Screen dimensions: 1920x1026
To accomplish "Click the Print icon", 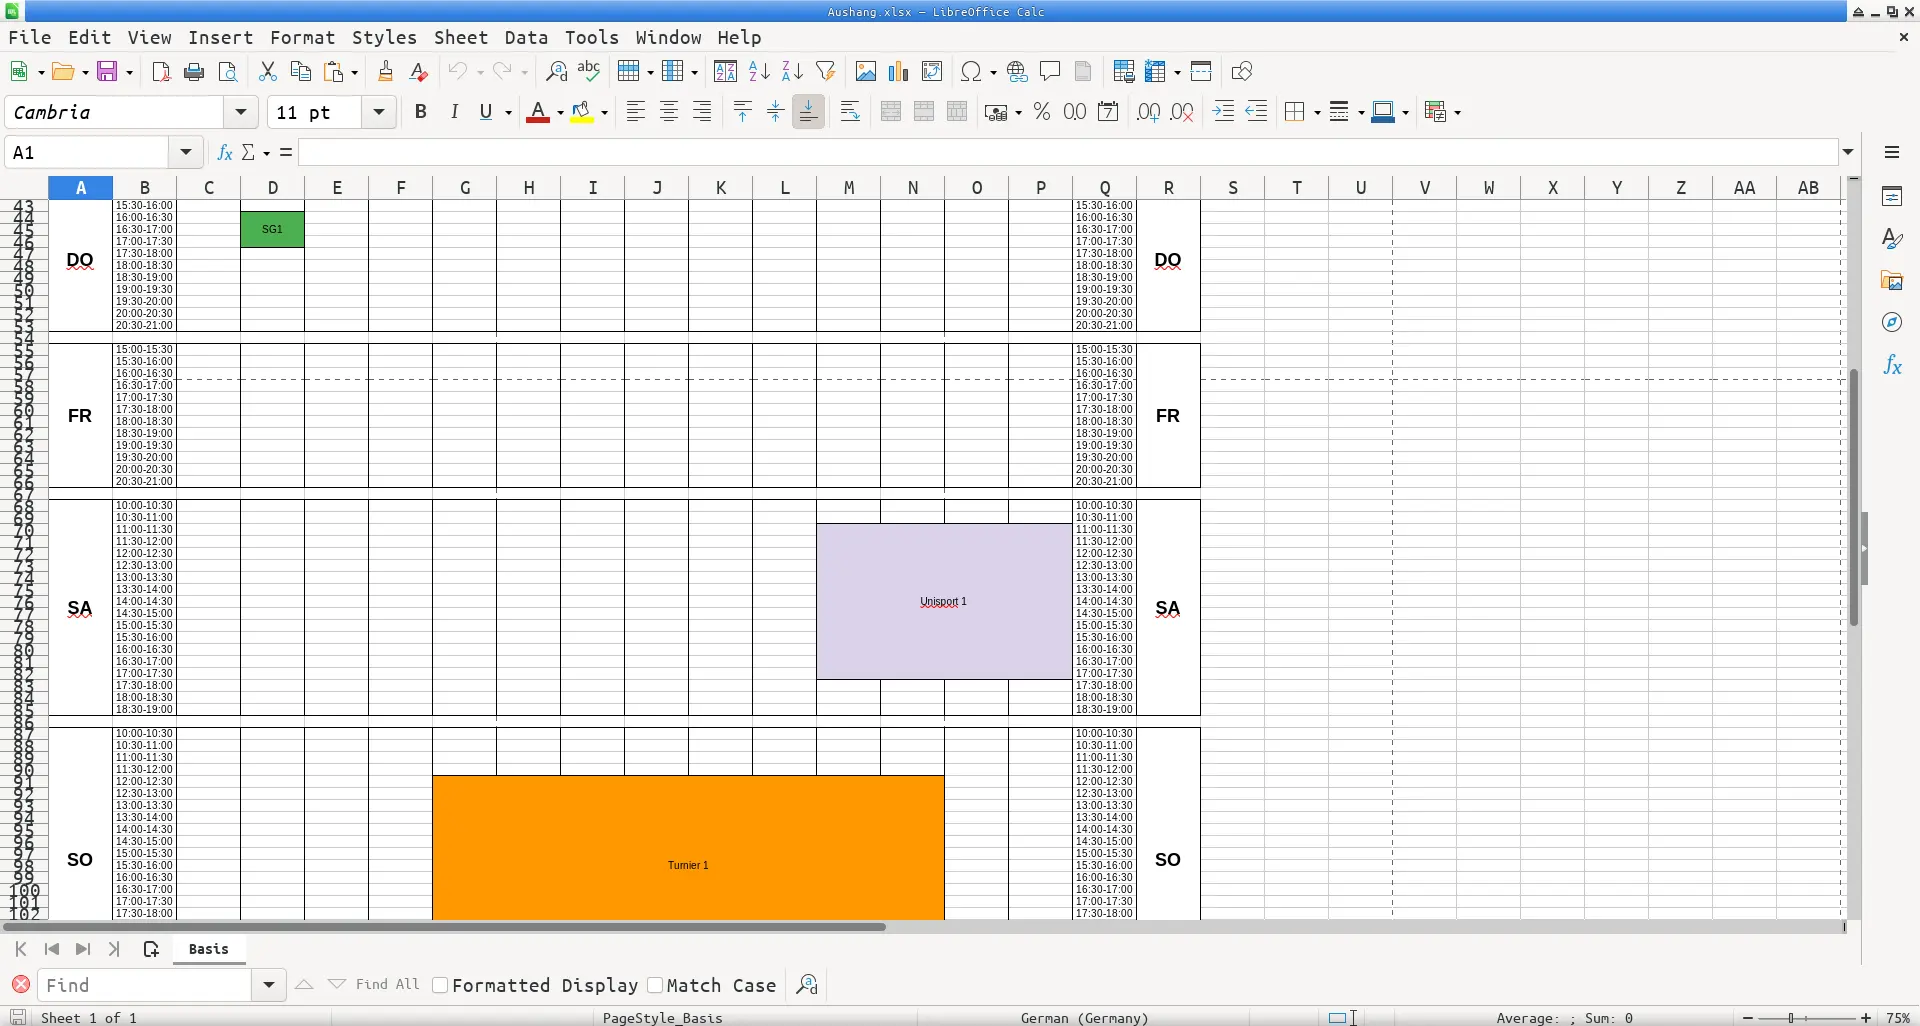I will pos(194,71).
